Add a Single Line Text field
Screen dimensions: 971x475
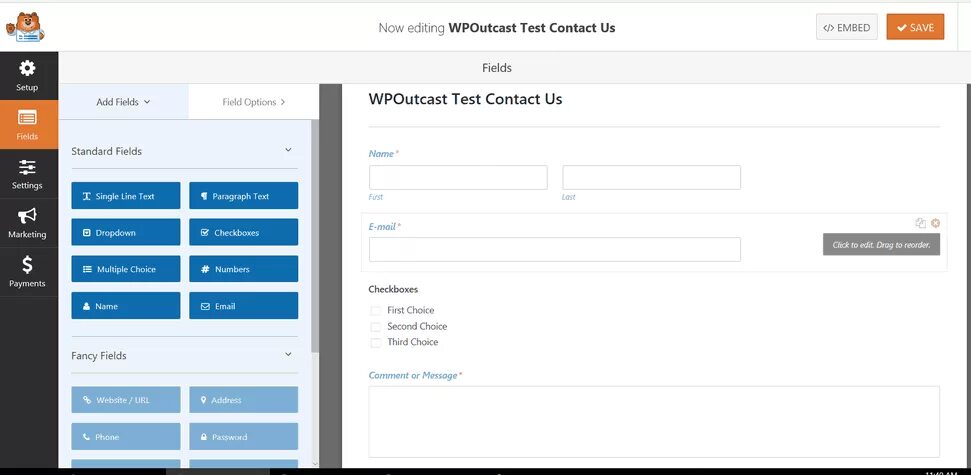(x=126, y=196)
